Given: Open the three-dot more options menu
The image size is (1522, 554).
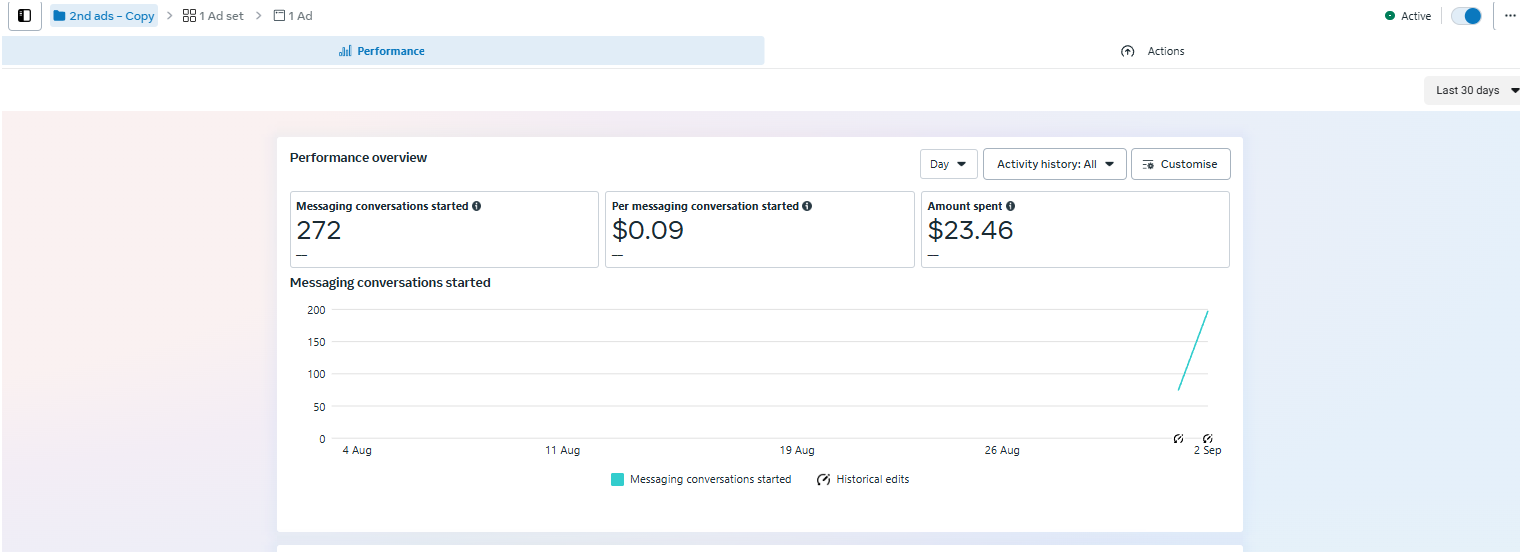Looking at the screenshot, I should pyautogui.click(x=1510, y=16).
